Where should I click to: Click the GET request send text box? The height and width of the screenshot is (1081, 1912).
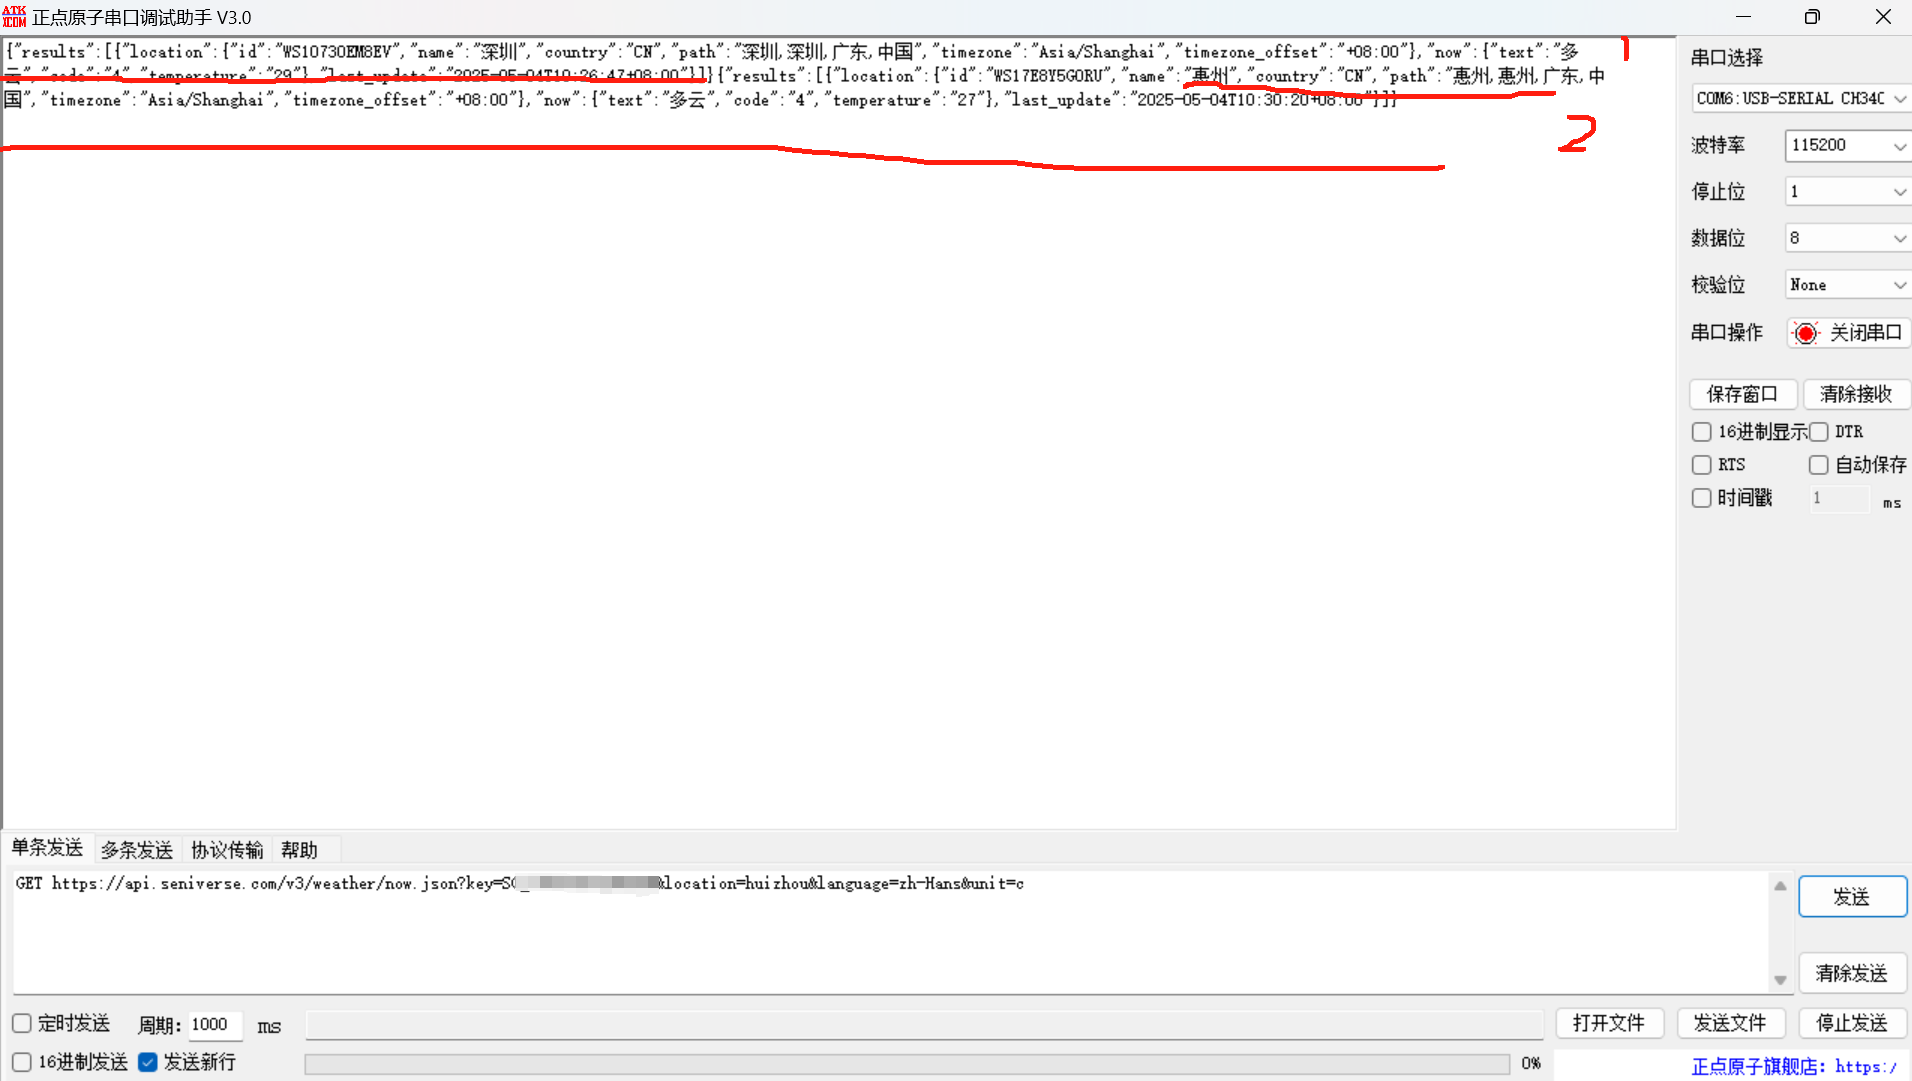click(890, 932)
